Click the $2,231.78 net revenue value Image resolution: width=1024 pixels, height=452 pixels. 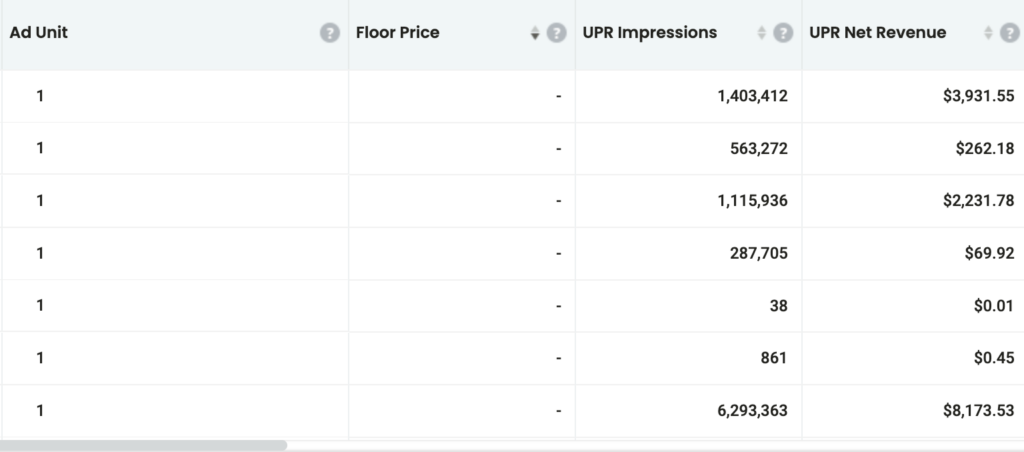tap(977, 201)
